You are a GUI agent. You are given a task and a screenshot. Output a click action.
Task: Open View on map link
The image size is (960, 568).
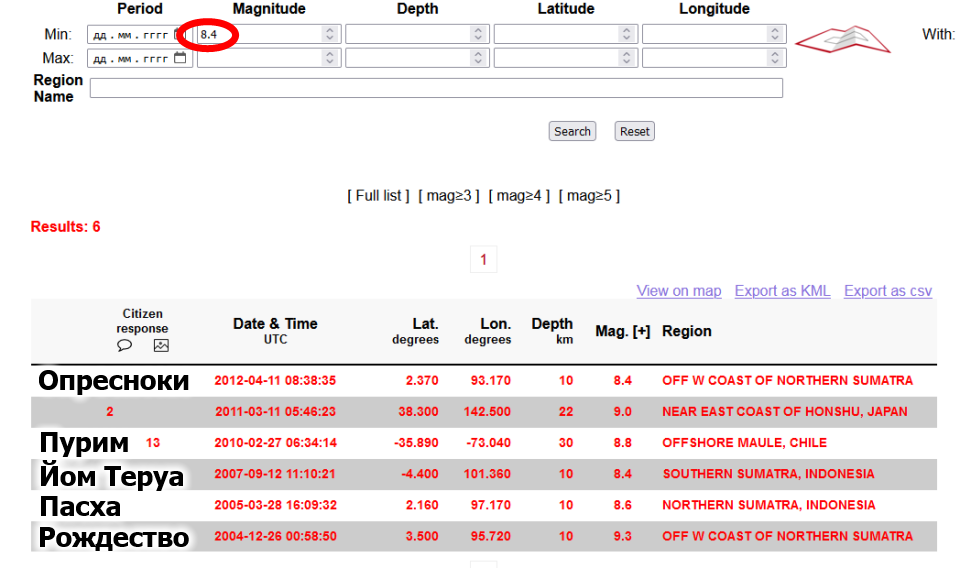pyautogui.click(x=678, y=291)
